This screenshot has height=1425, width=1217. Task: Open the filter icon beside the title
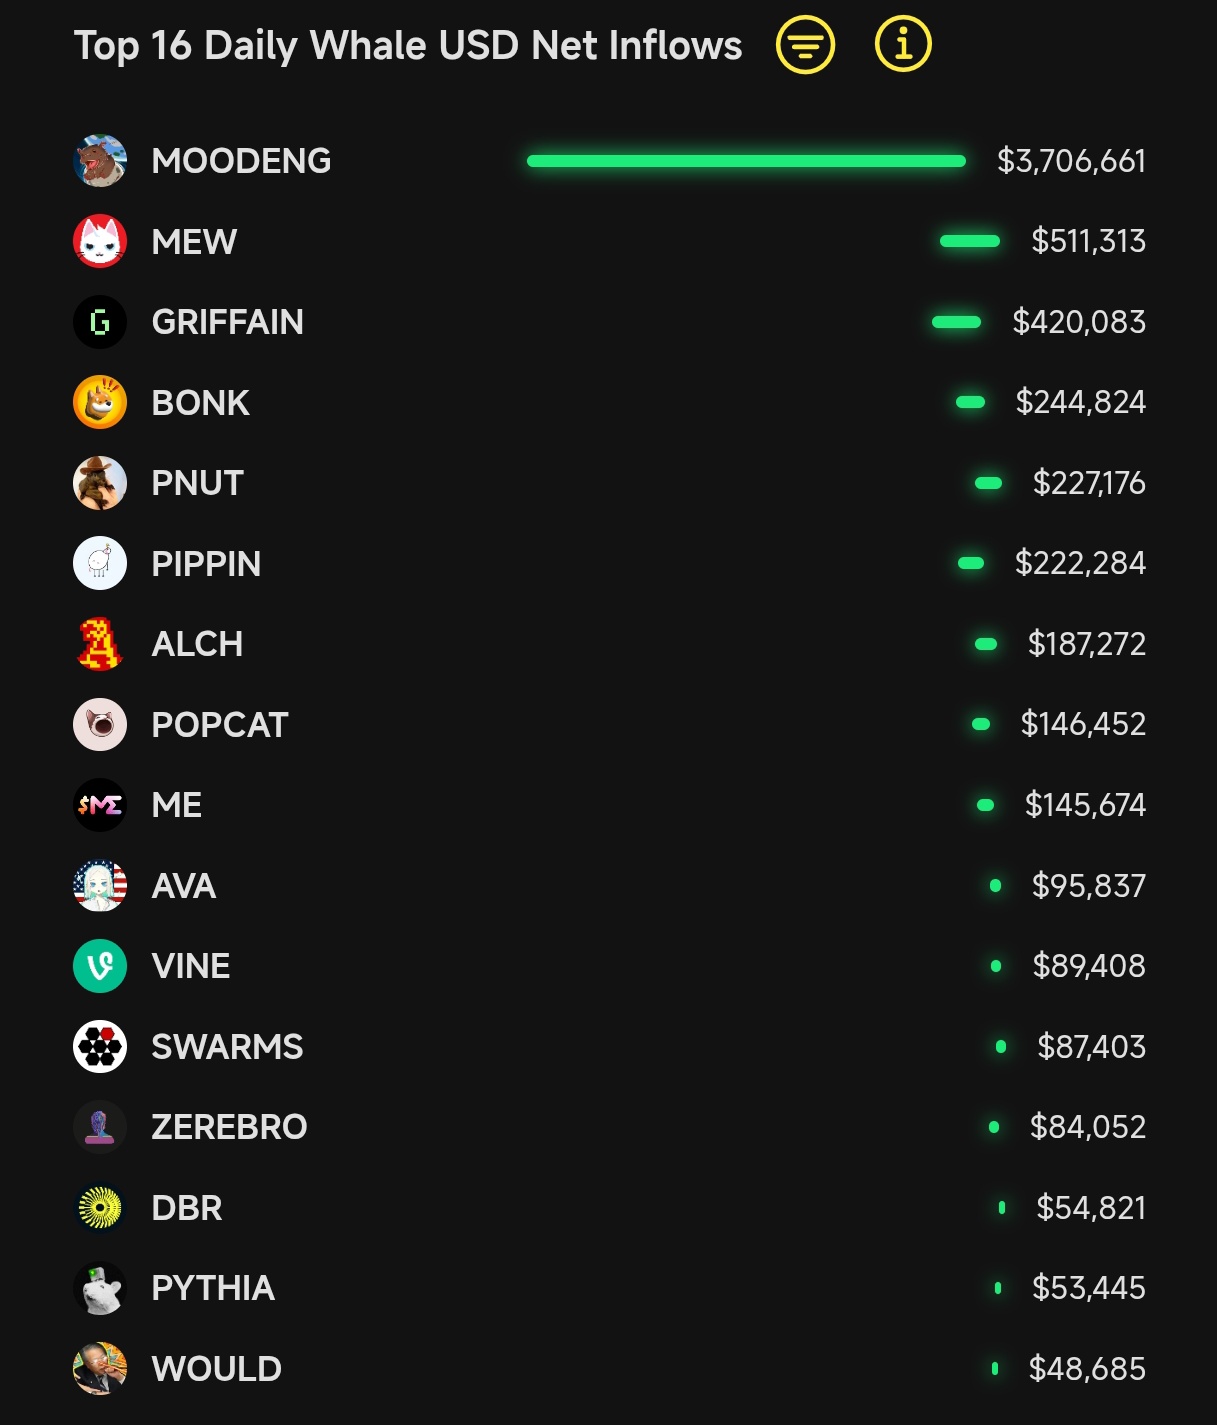click(x=805, y=45)
